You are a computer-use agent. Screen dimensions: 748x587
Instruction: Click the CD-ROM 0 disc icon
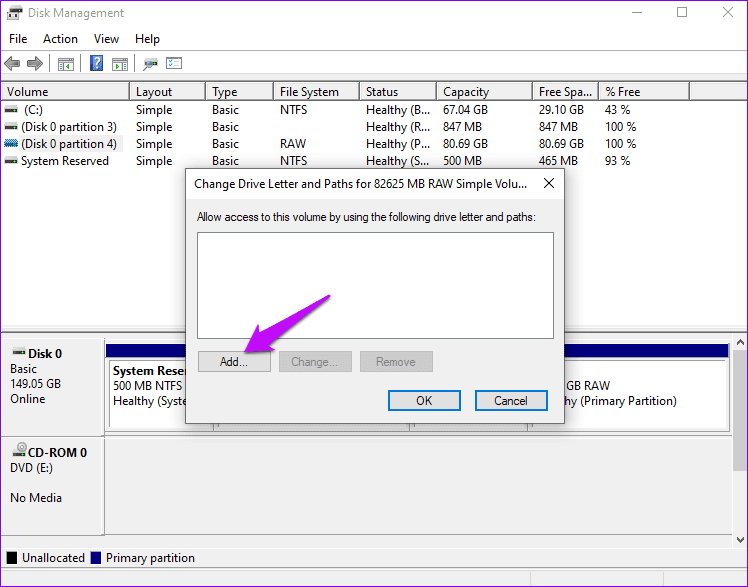(20, 450)
